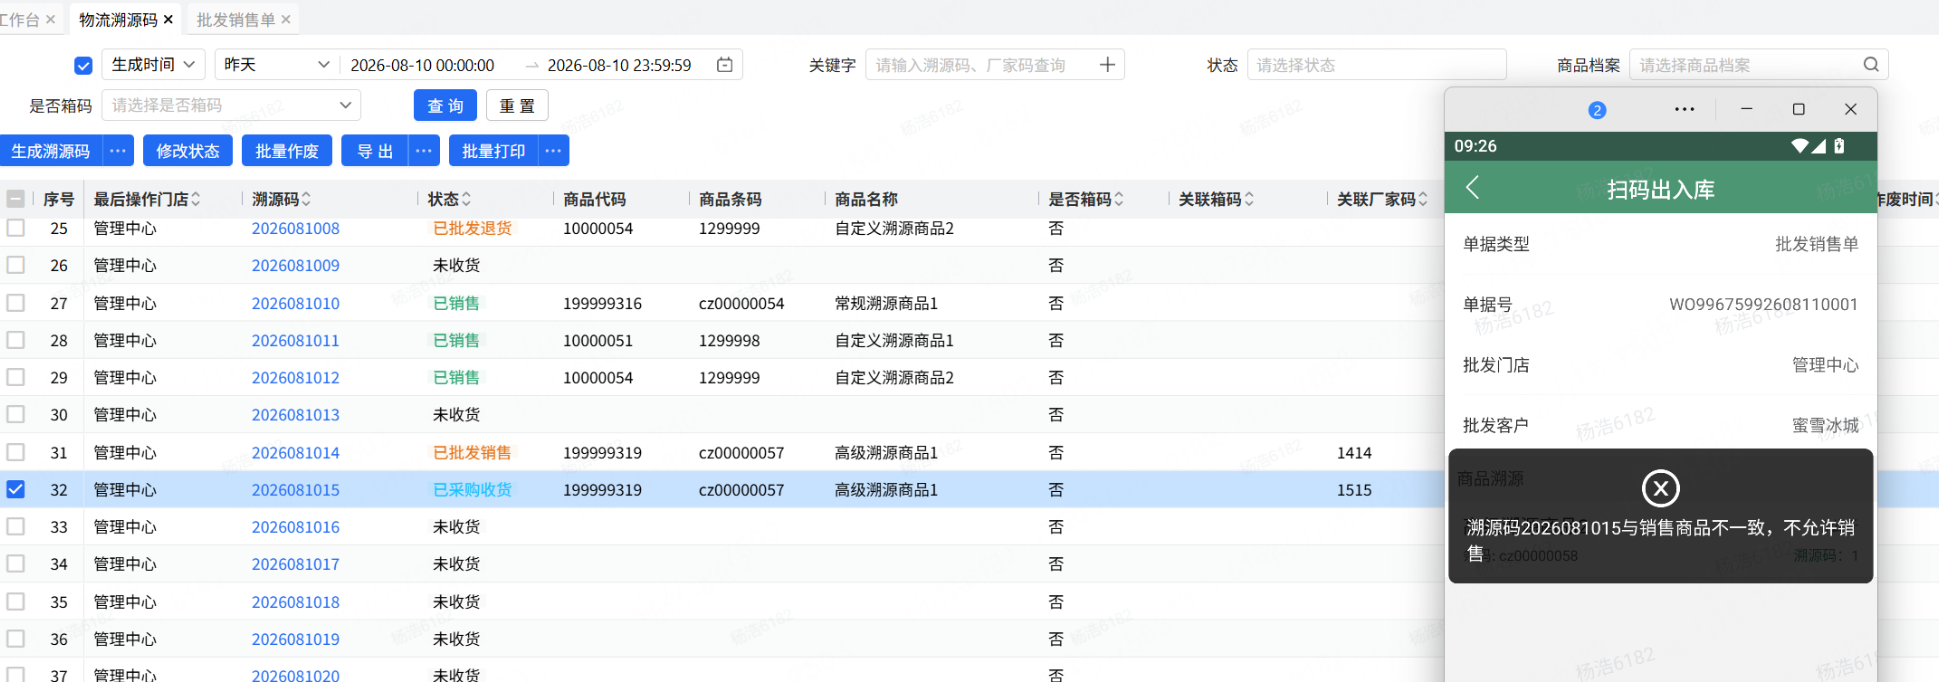Screen dimensions: 1939x682
Task: Select row 26 checkbox
Action: tap(16, 265)
